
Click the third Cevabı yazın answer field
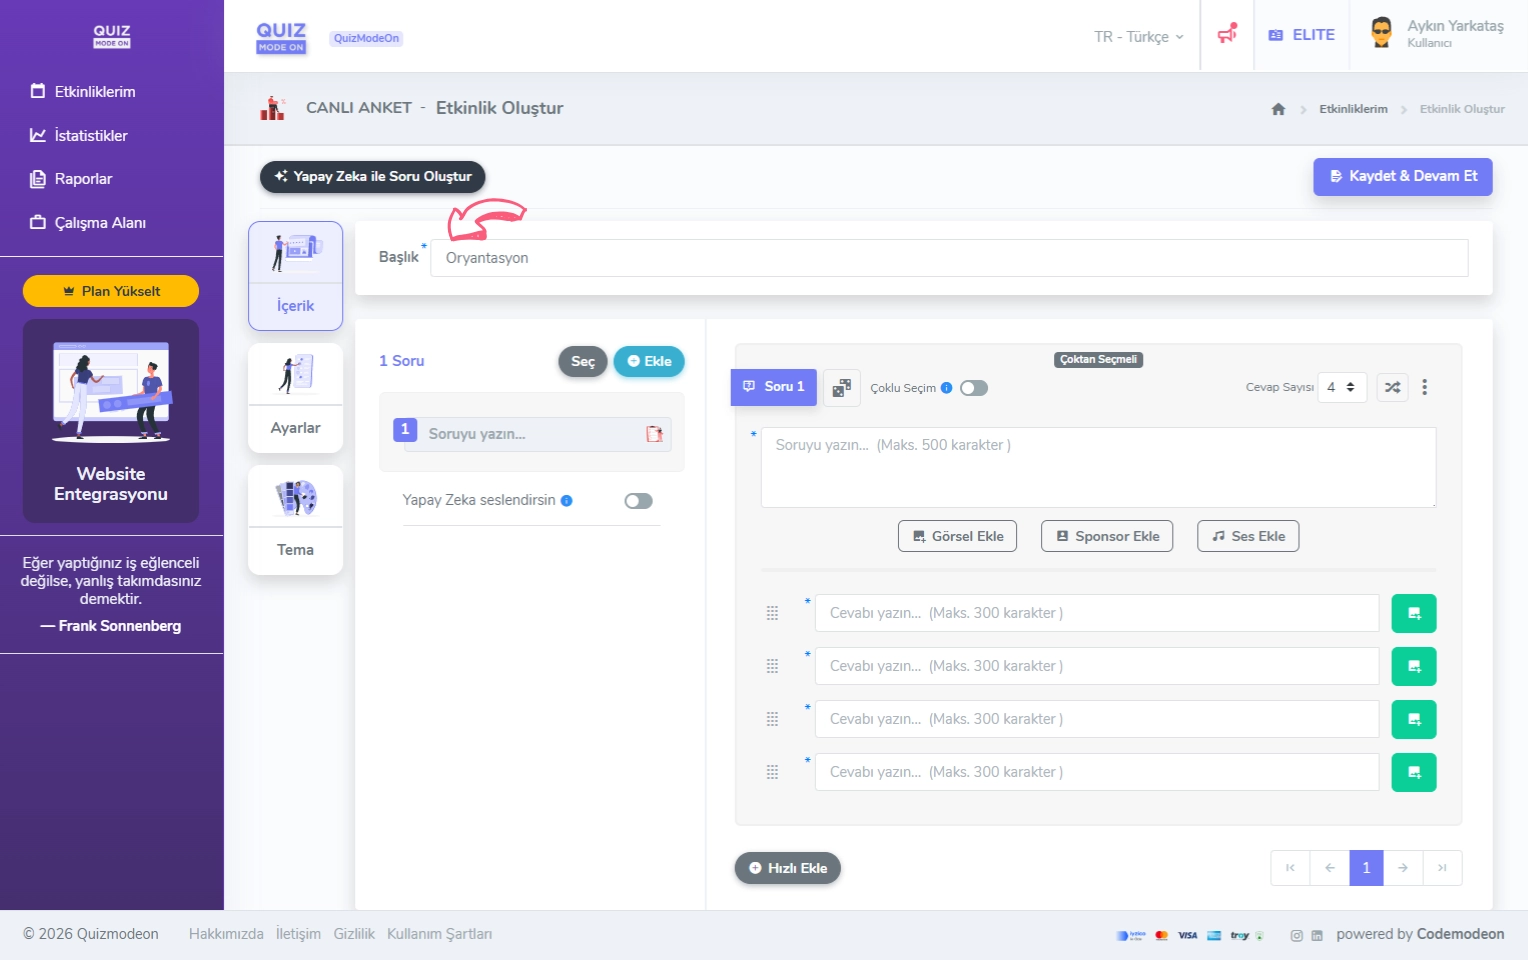1097,719
